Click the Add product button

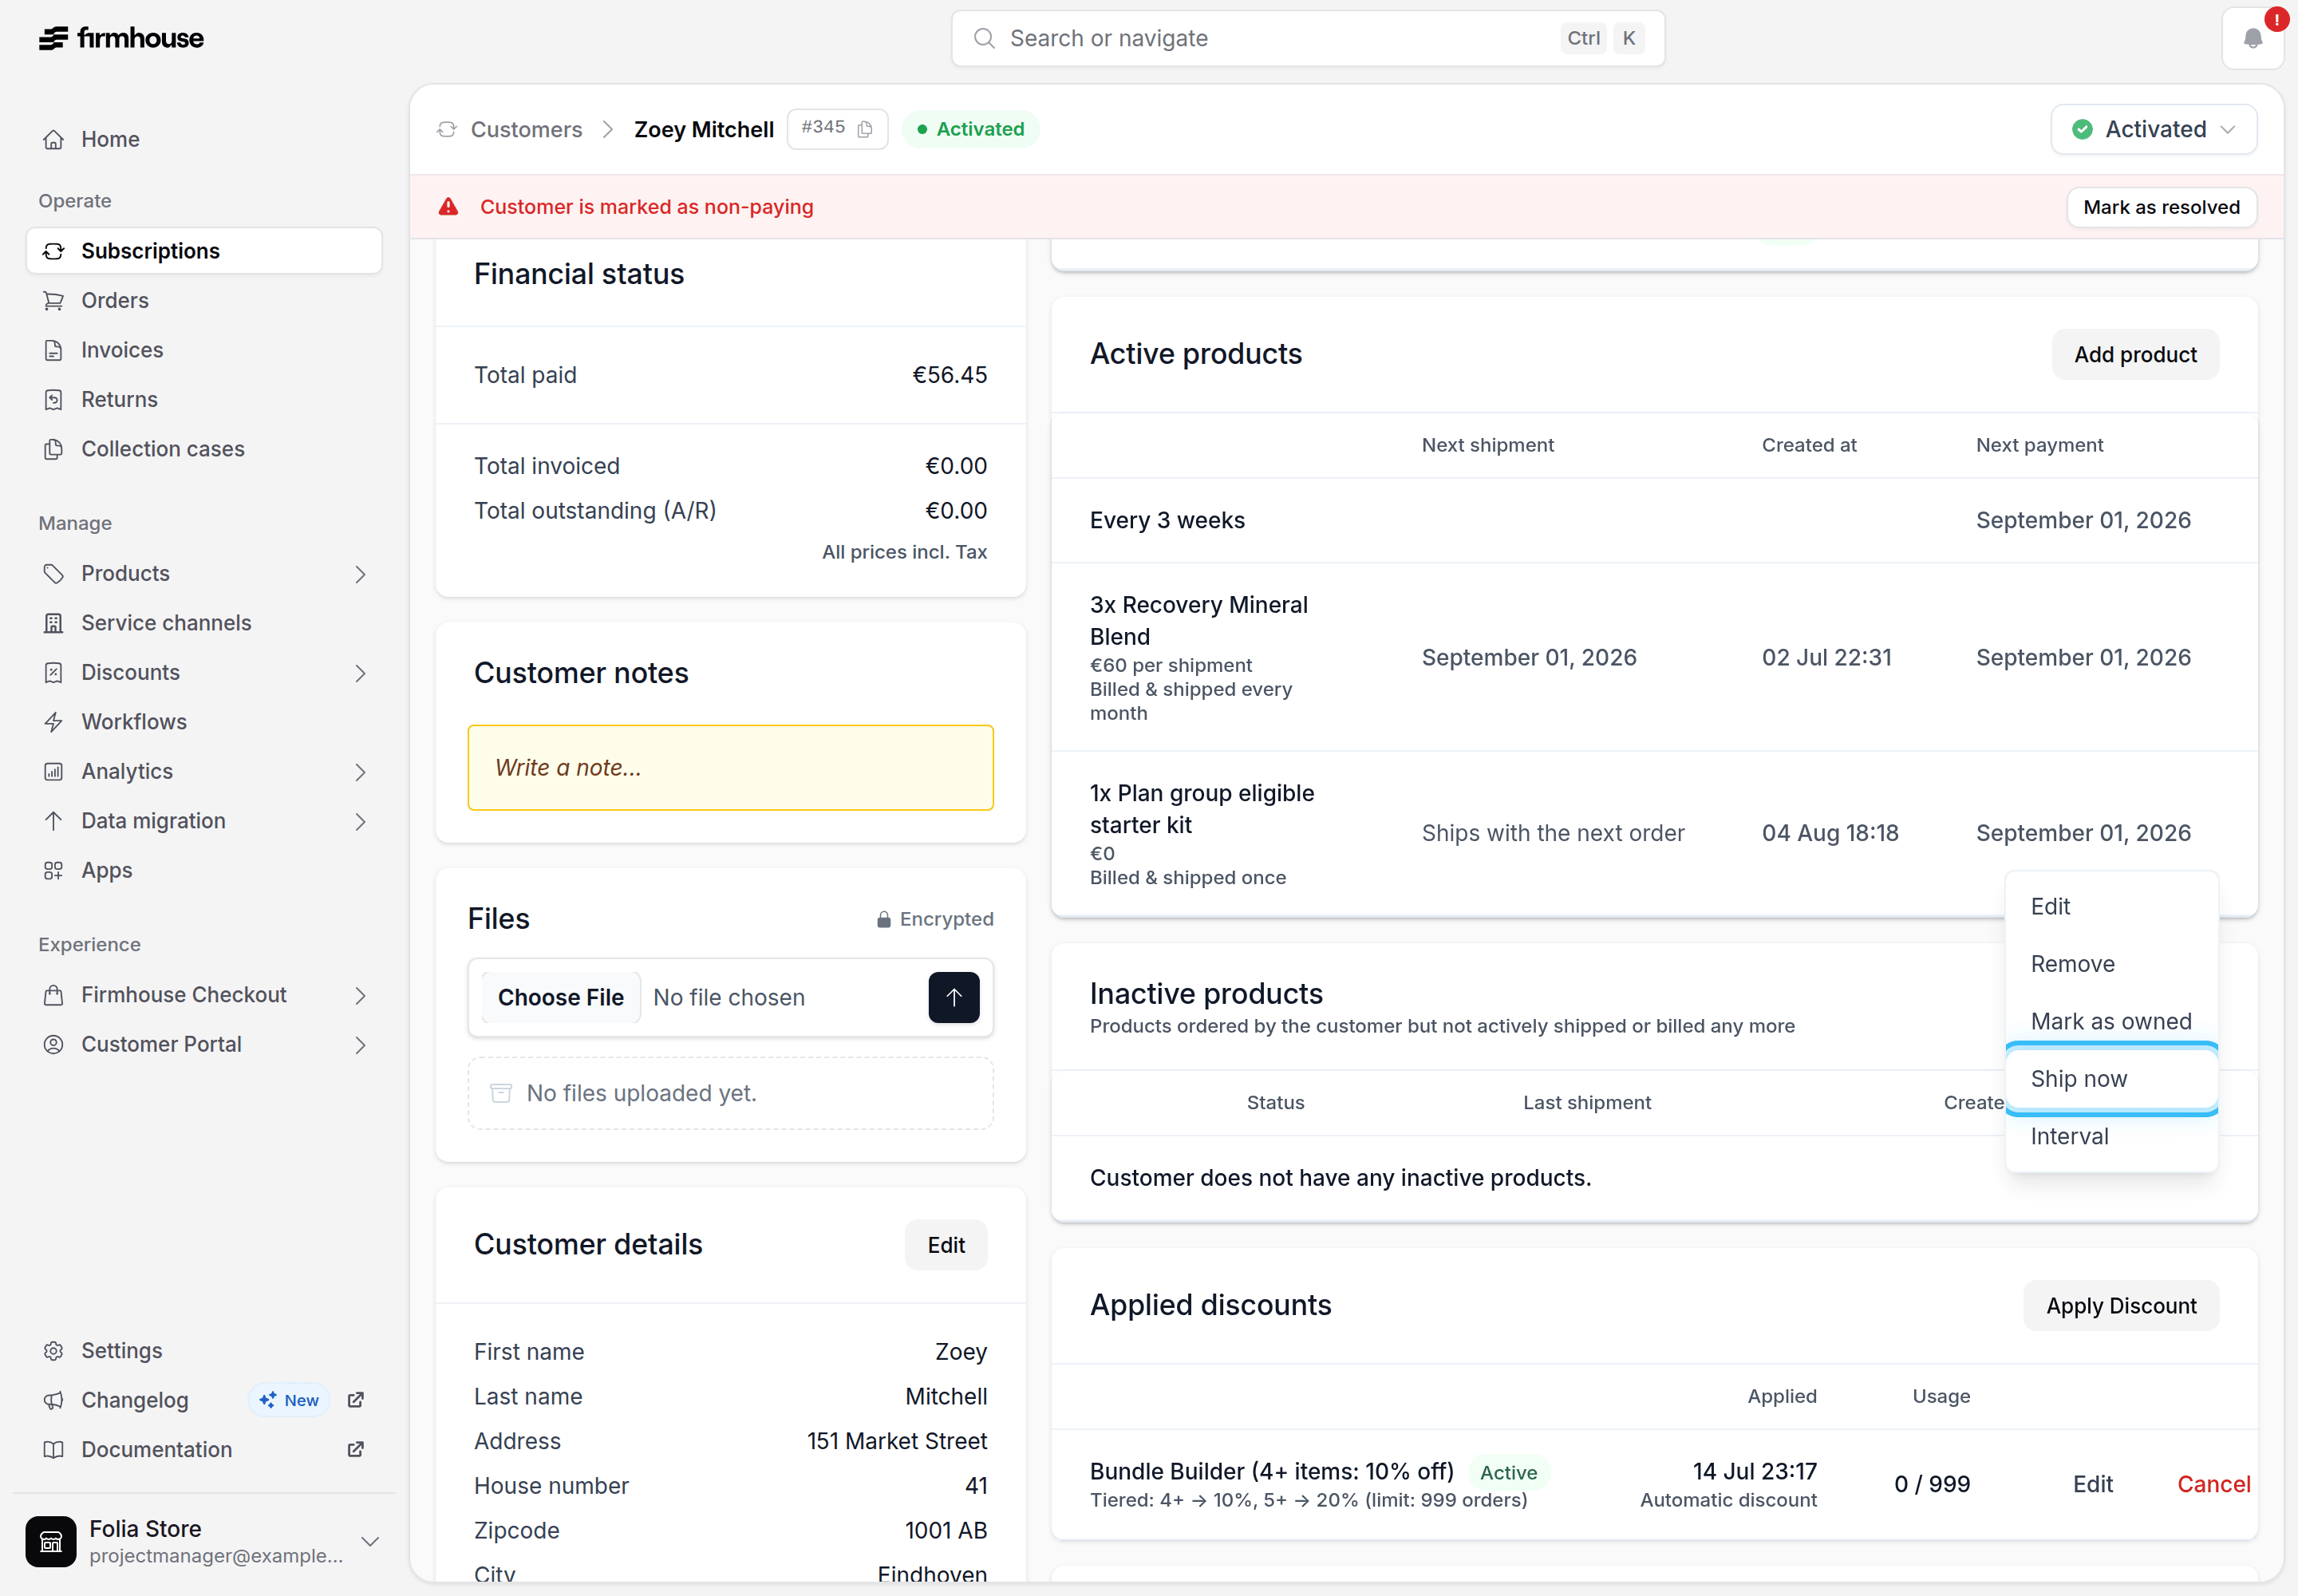(x=2135, y=354)
